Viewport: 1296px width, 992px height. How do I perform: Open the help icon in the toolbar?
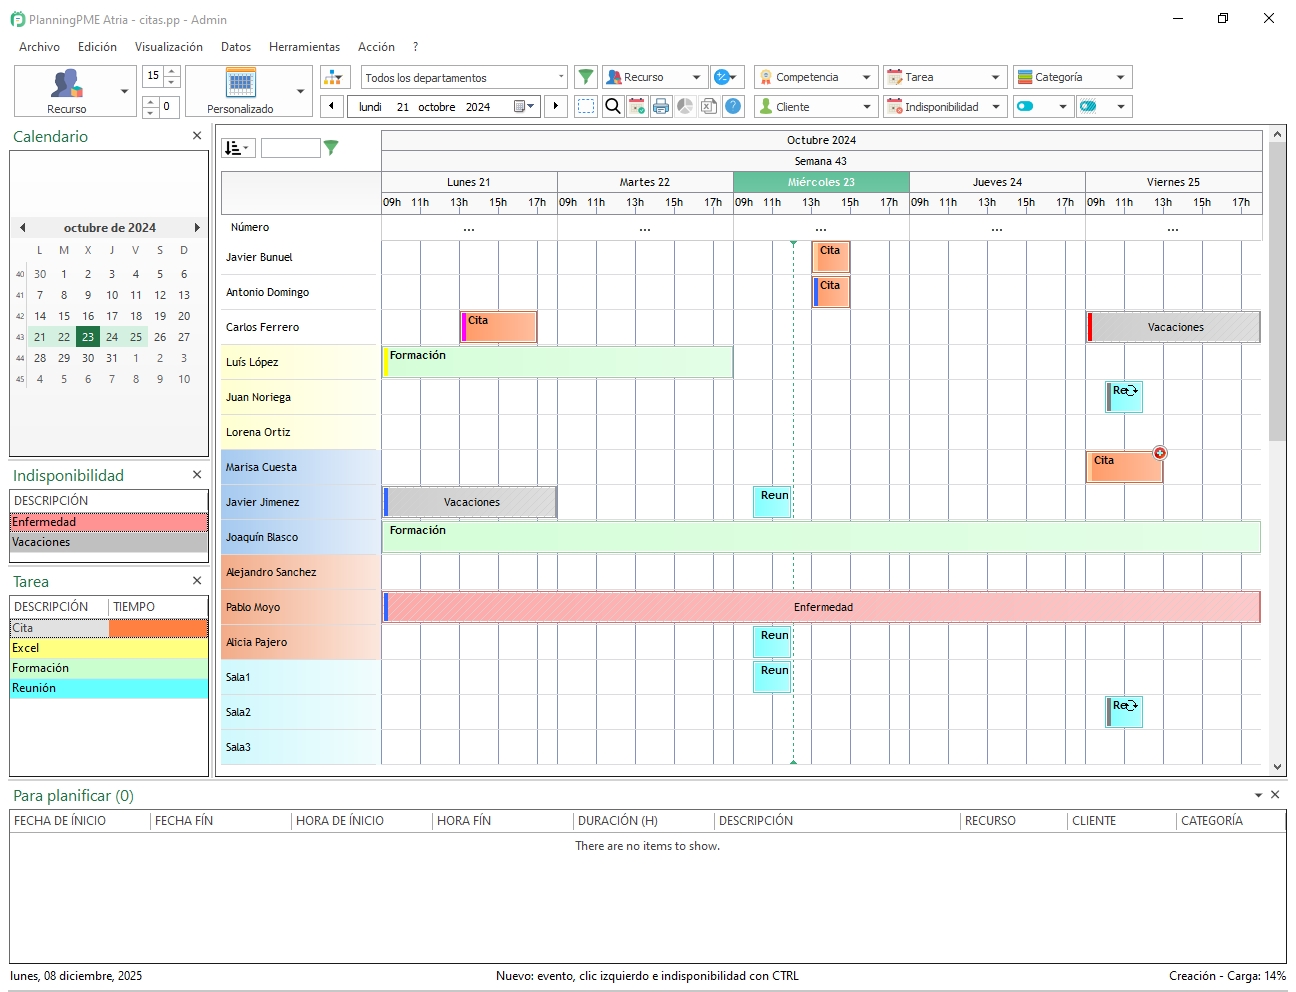point(733,106)
